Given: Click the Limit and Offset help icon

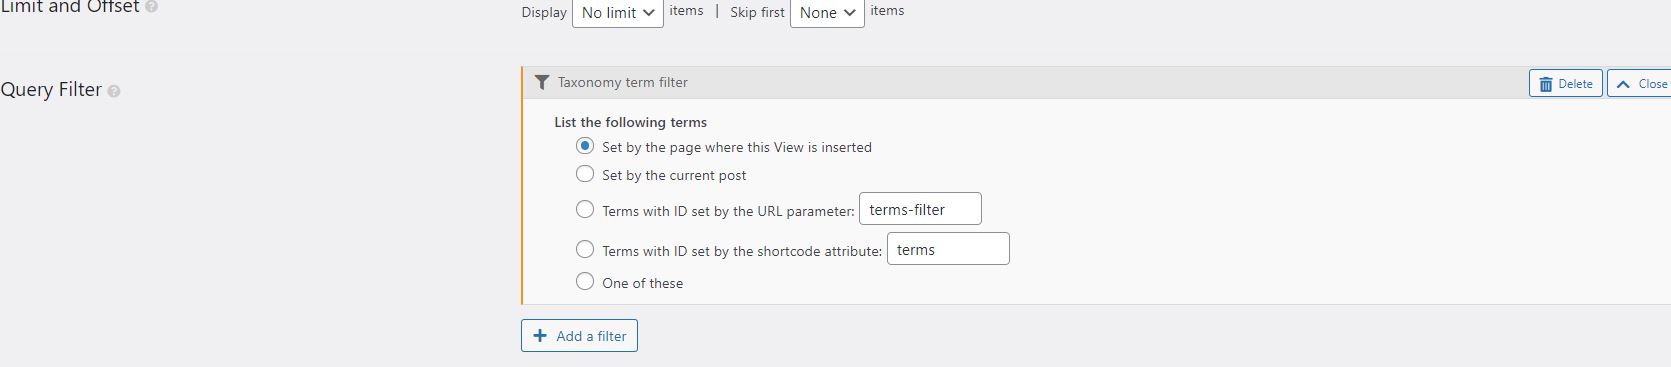Looking at the screenshot, I should click(152, 6).
